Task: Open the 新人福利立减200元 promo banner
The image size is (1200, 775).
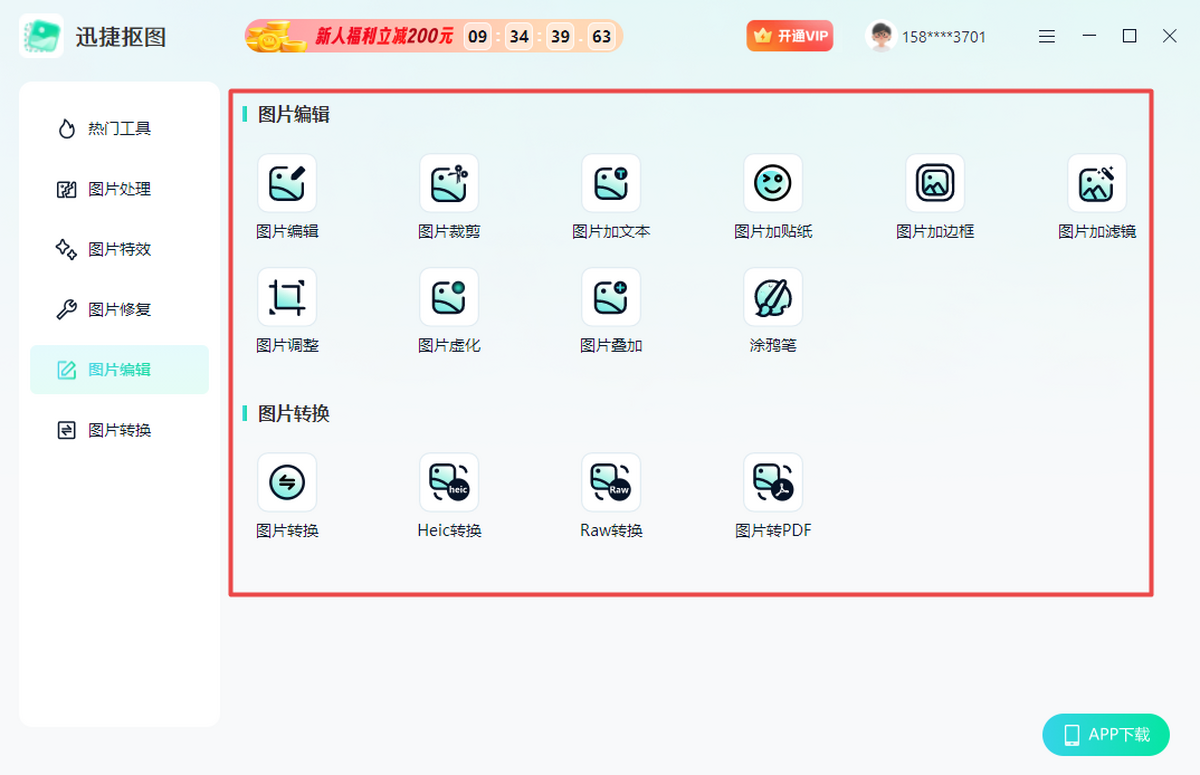Action: point(434,37)
